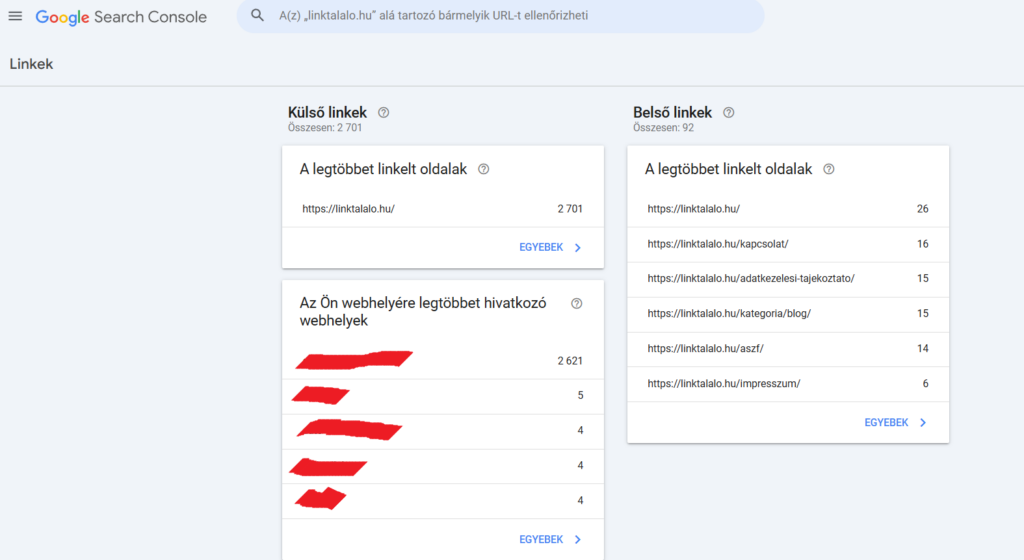Click the Külső linkek heading
This screenshot has height=560, width=1024.
(327, 112)
